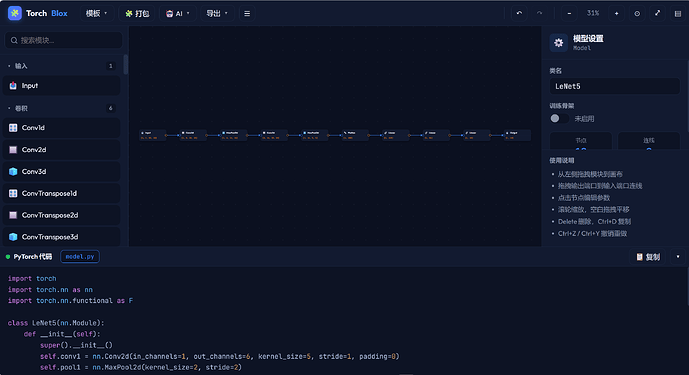Select the ConvTranspose2d module icon
689x375 pixels.
point(13,215)
